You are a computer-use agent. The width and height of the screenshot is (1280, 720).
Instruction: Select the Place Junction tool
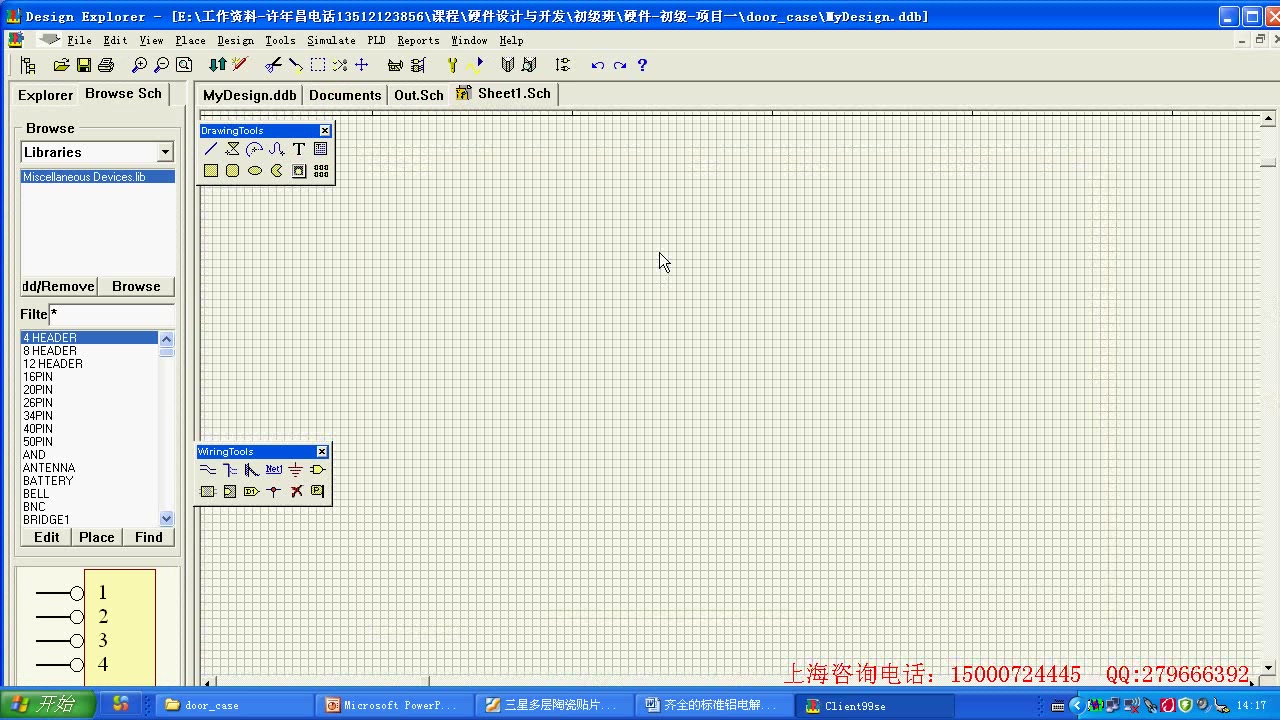click(x=274, y=491)
